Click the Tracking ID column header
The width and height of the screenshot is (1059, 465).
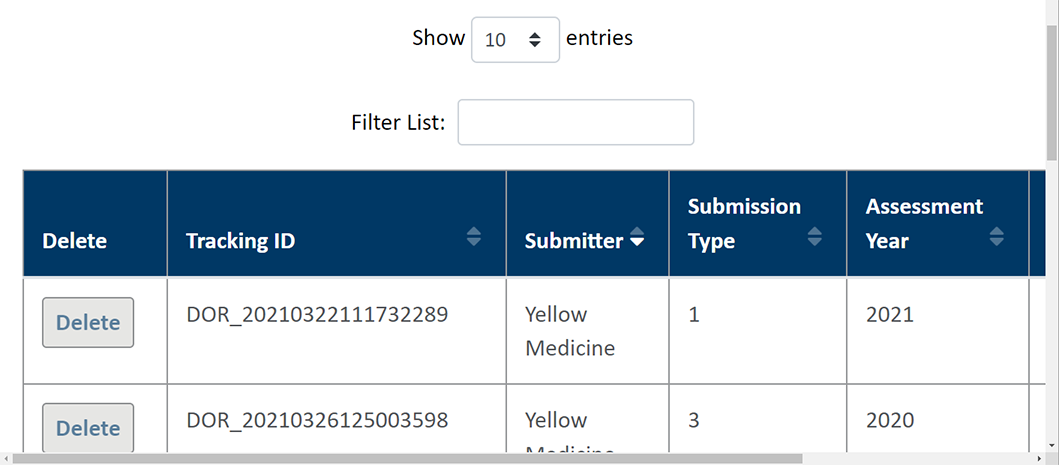(241, 241)
